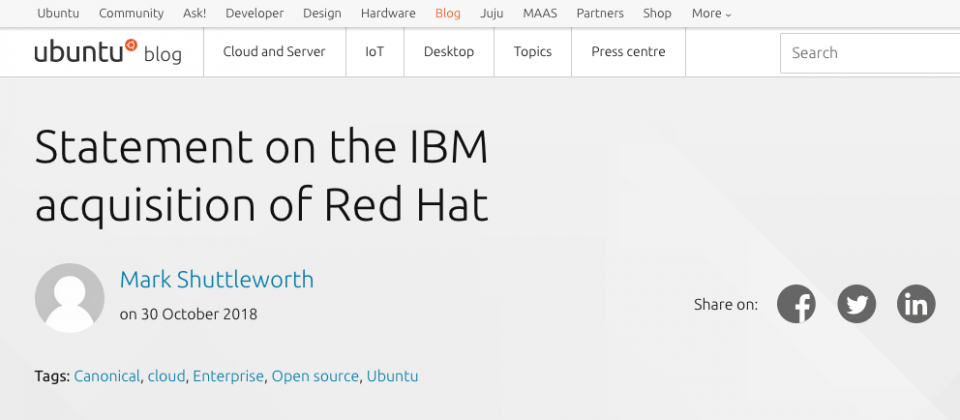Click the author avatar image
960x420 pixels.
[x=69, y=298]
